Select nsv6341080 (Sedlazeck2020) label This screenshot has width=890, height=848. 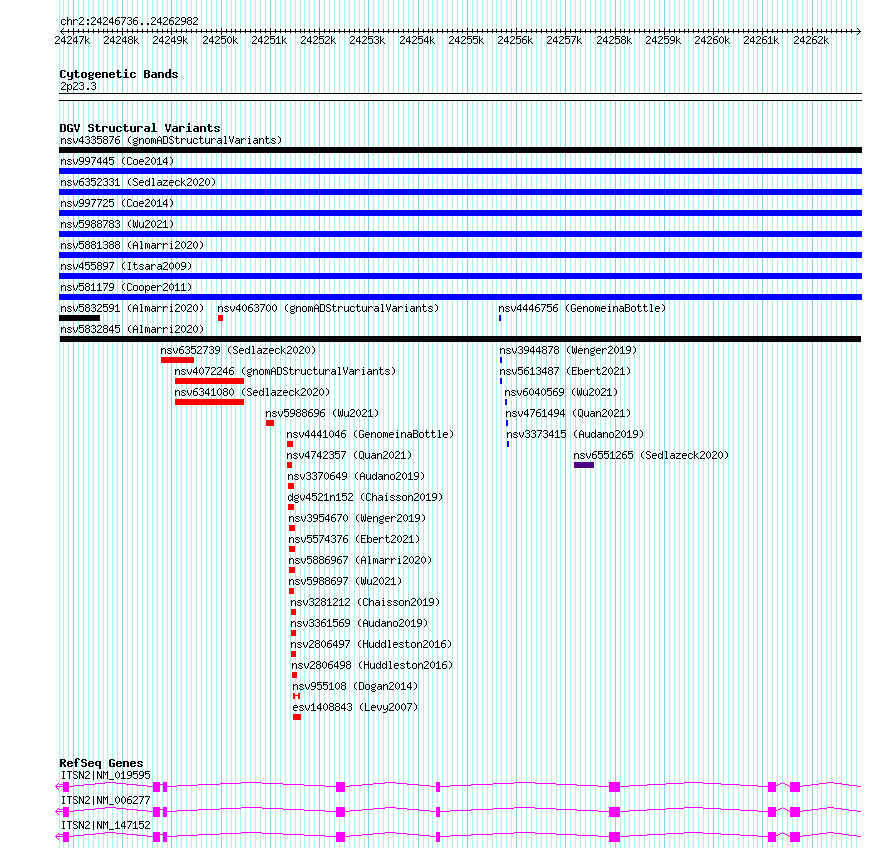pyautogui.click(x=252, y=392)
